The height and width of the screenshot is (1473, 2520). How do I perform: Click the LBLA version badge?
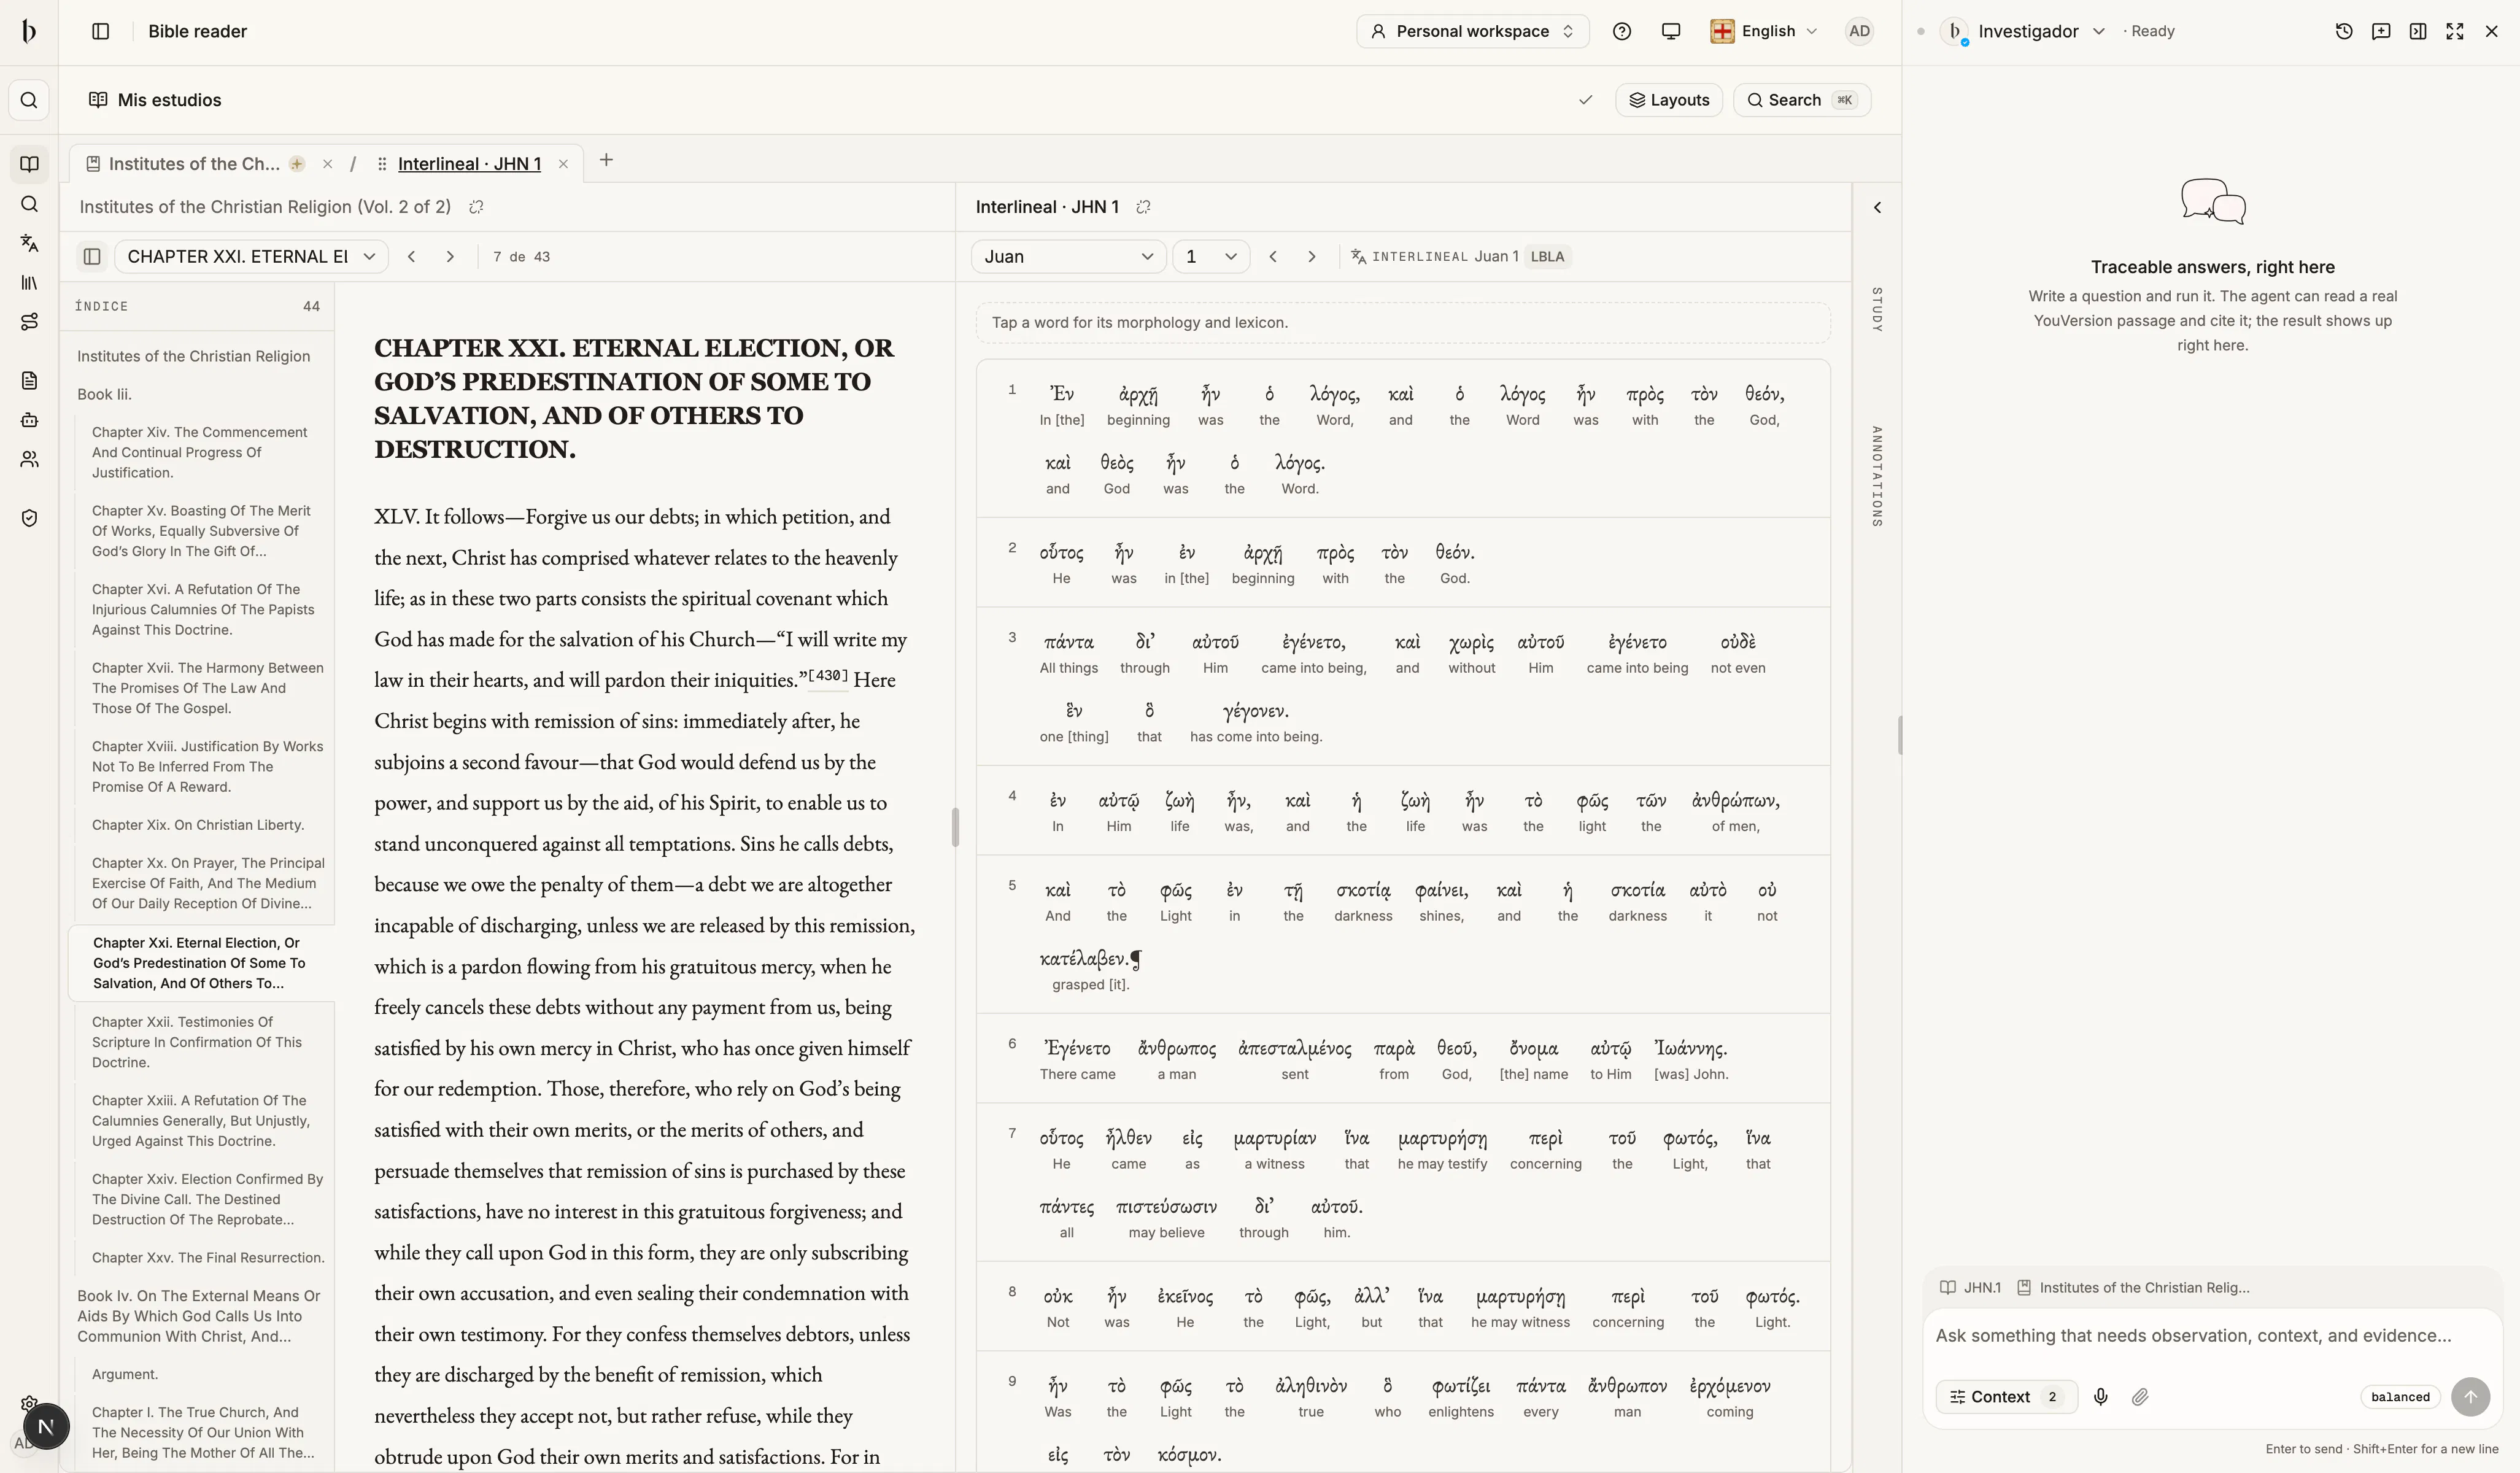pyautogui.click(x=1547, y=257)
